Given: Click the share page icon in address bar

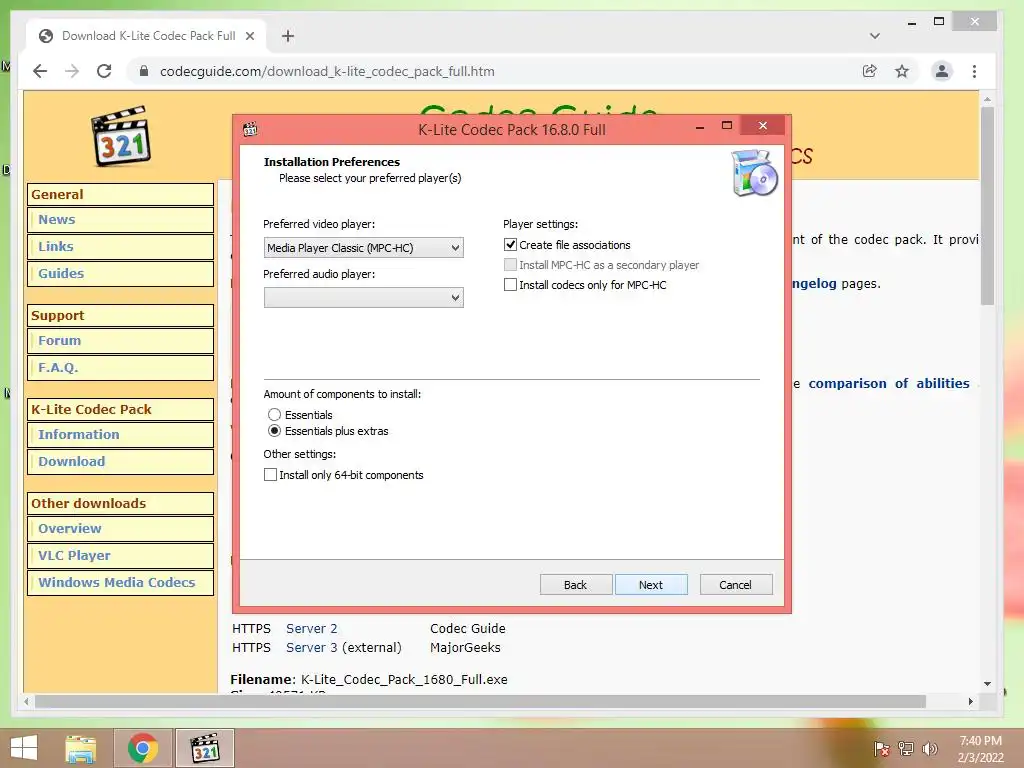Looking at the screenshot, I should point(869,71).
